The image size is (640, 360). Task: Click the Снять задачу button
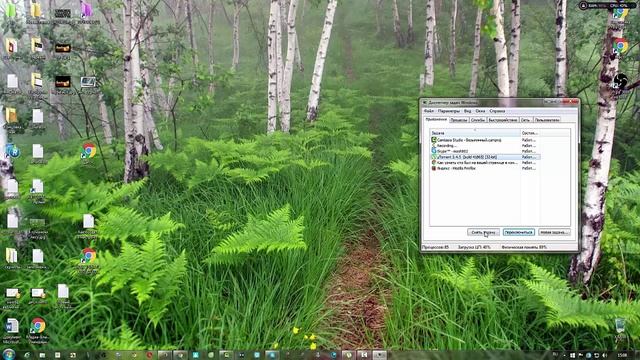coord(483,232)
